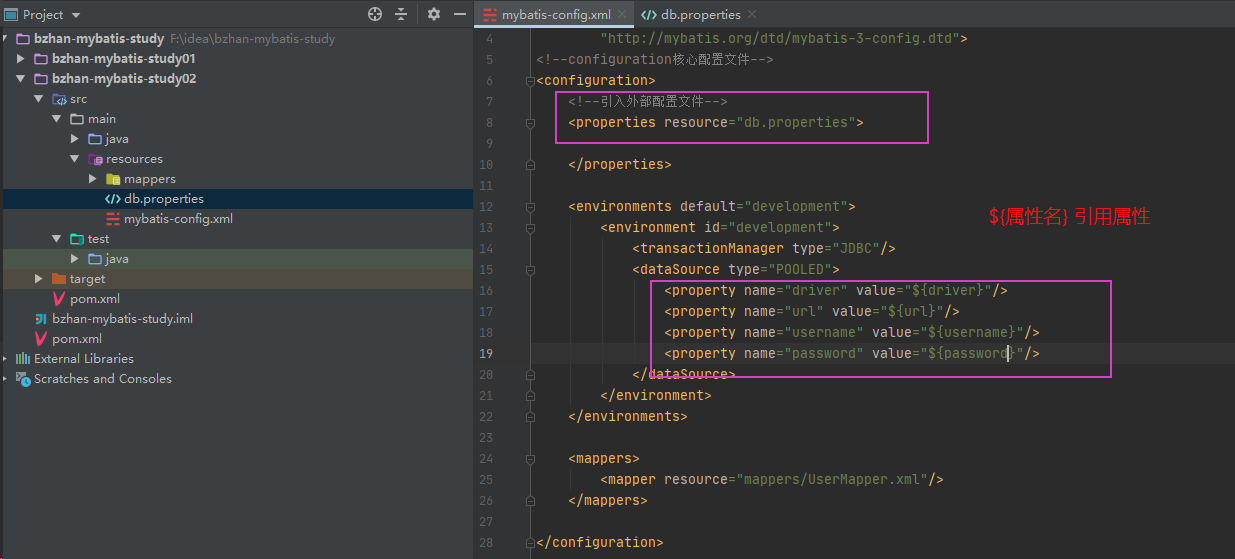The height and width of the screenshot is (559, 1235).
Task: Select bzhan-mybatis-study.iml file
Action: click(x=122, y=319)
